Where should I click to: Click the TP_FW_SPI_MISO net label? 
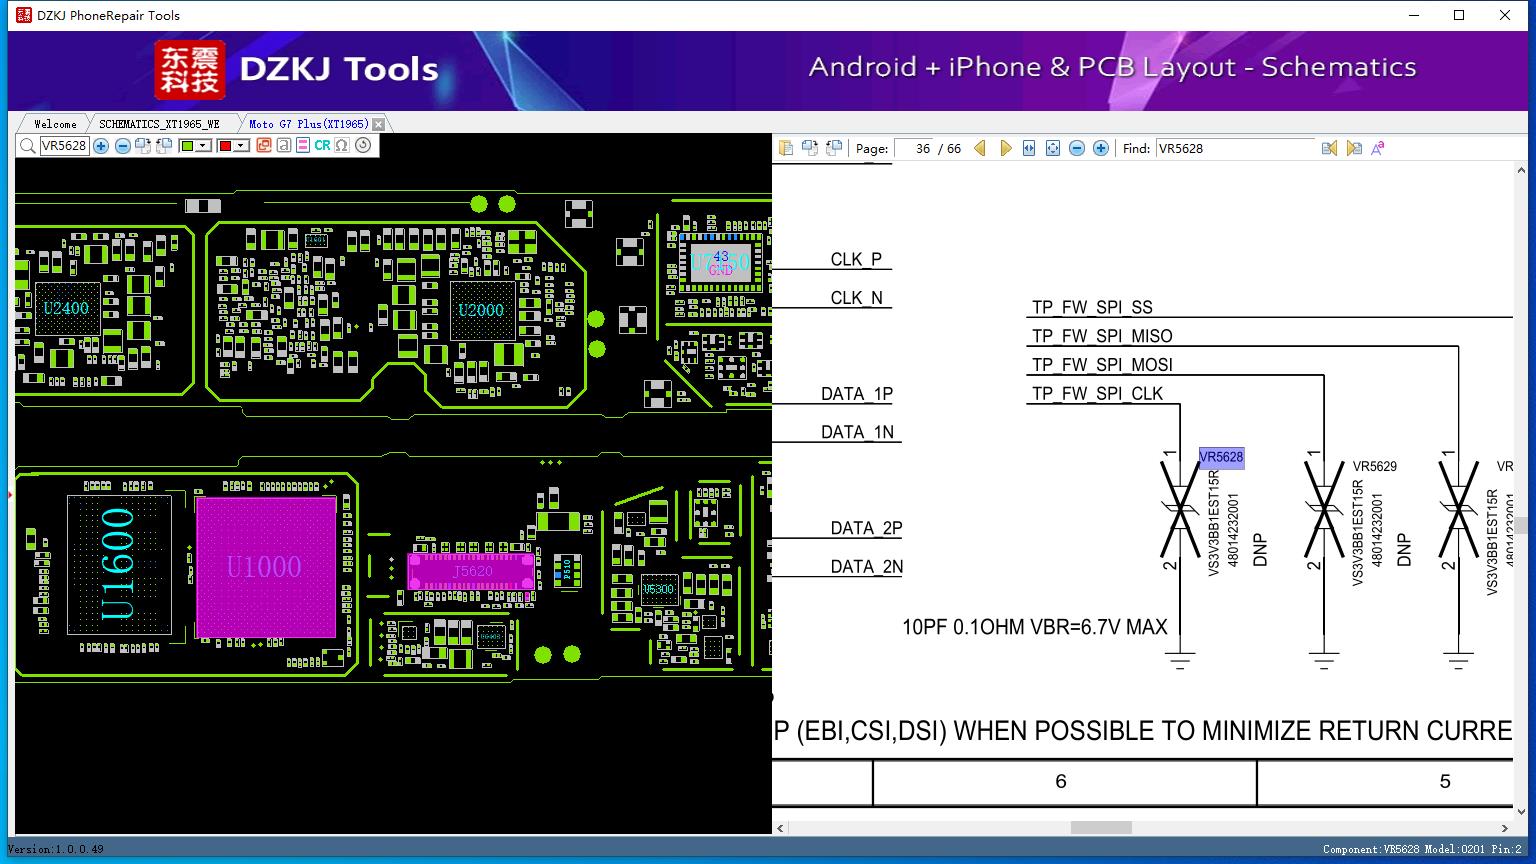point(1102,336)
